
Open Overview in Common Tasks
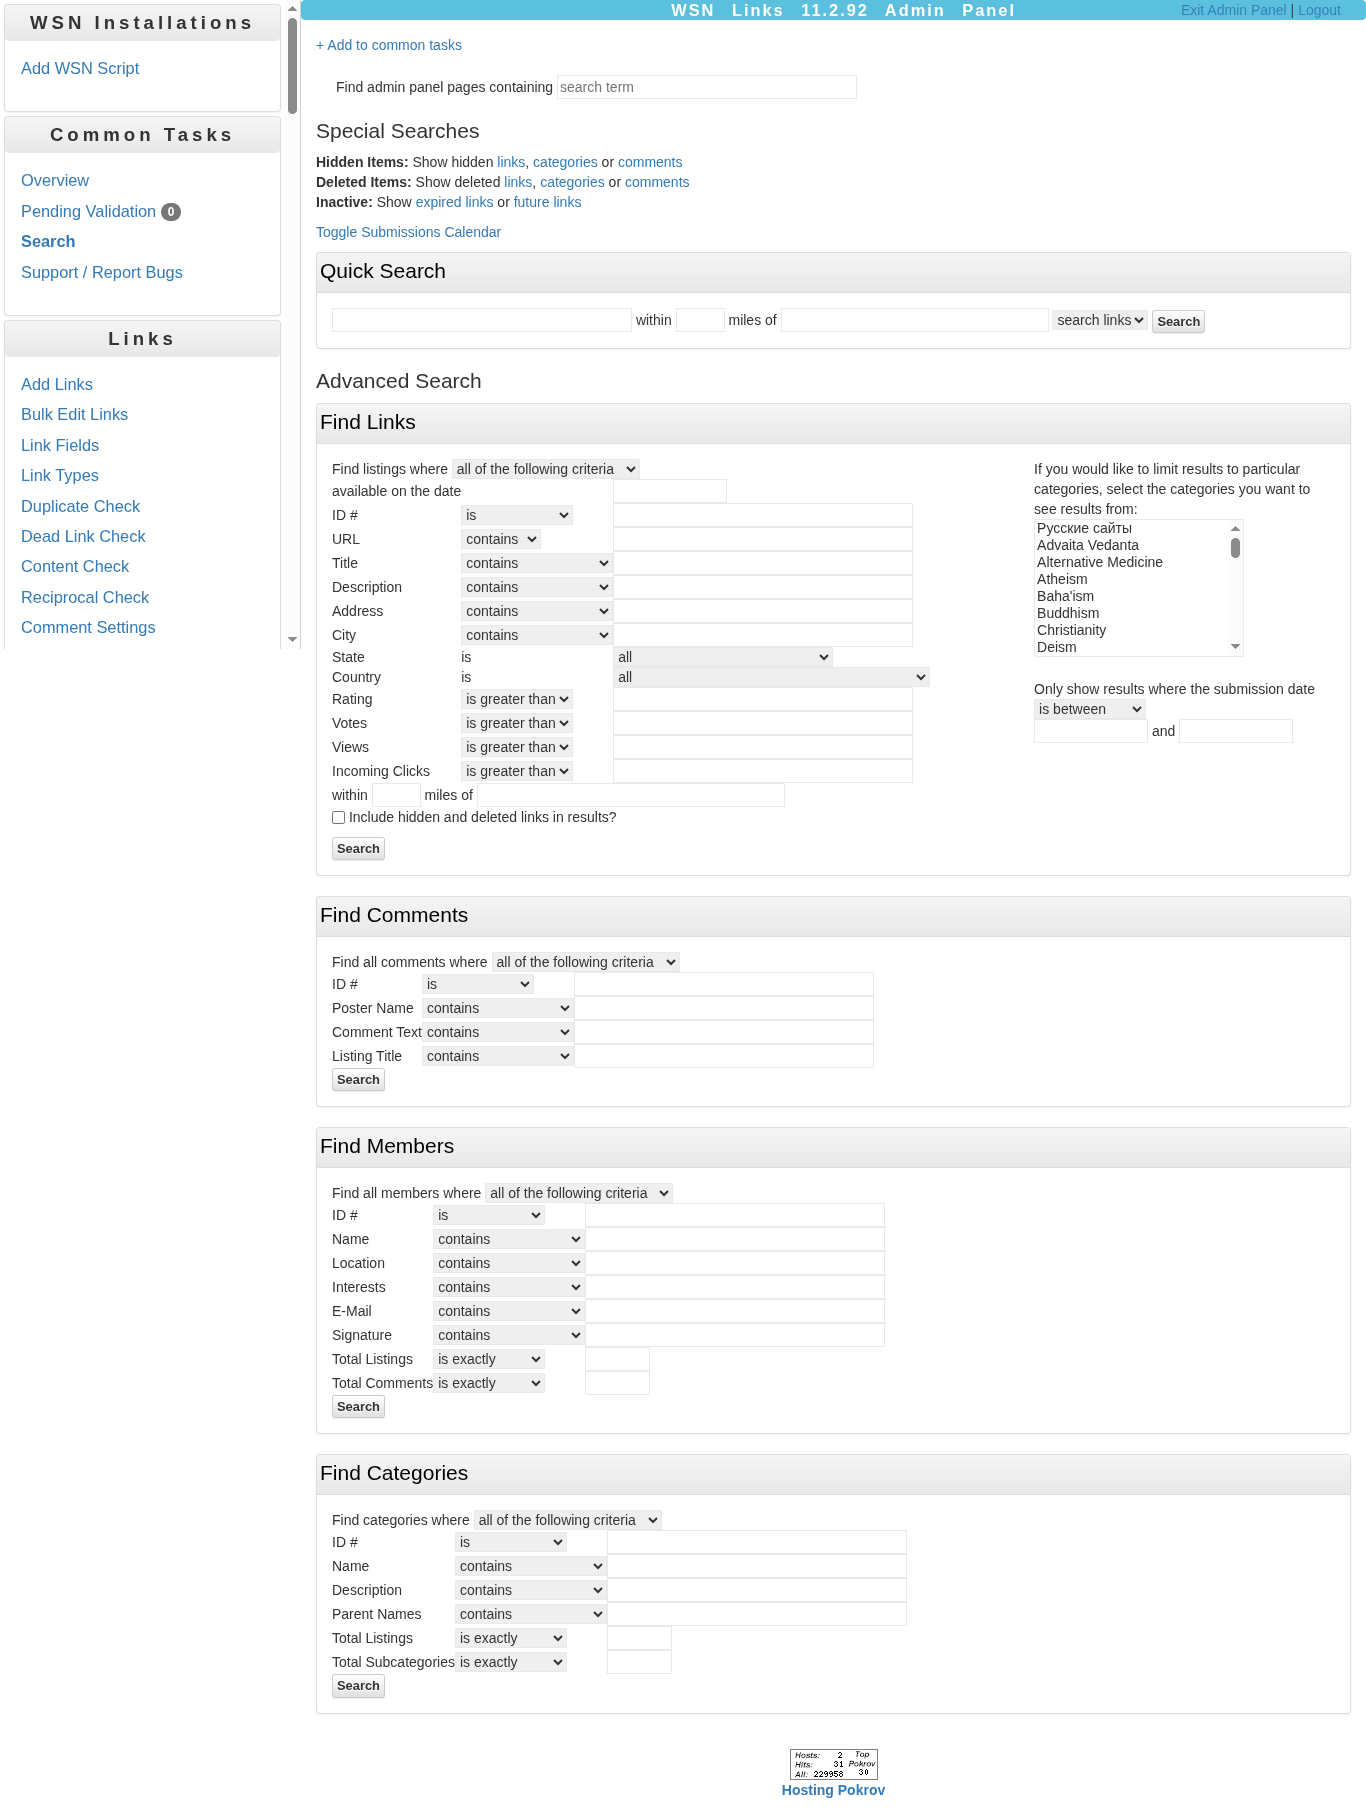(x=55, y=181)
